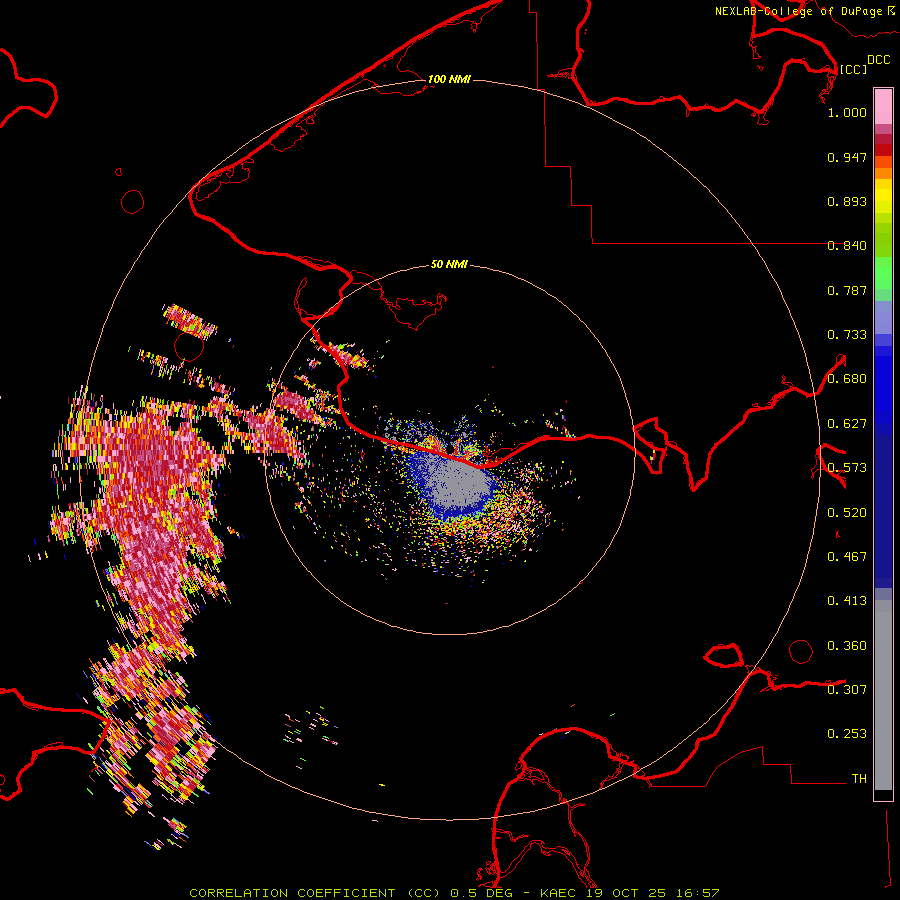The width and height of the screenshot is (900, 900).
Task: Click the 16:57 timestamp in the caption
Action: point(697,893)
